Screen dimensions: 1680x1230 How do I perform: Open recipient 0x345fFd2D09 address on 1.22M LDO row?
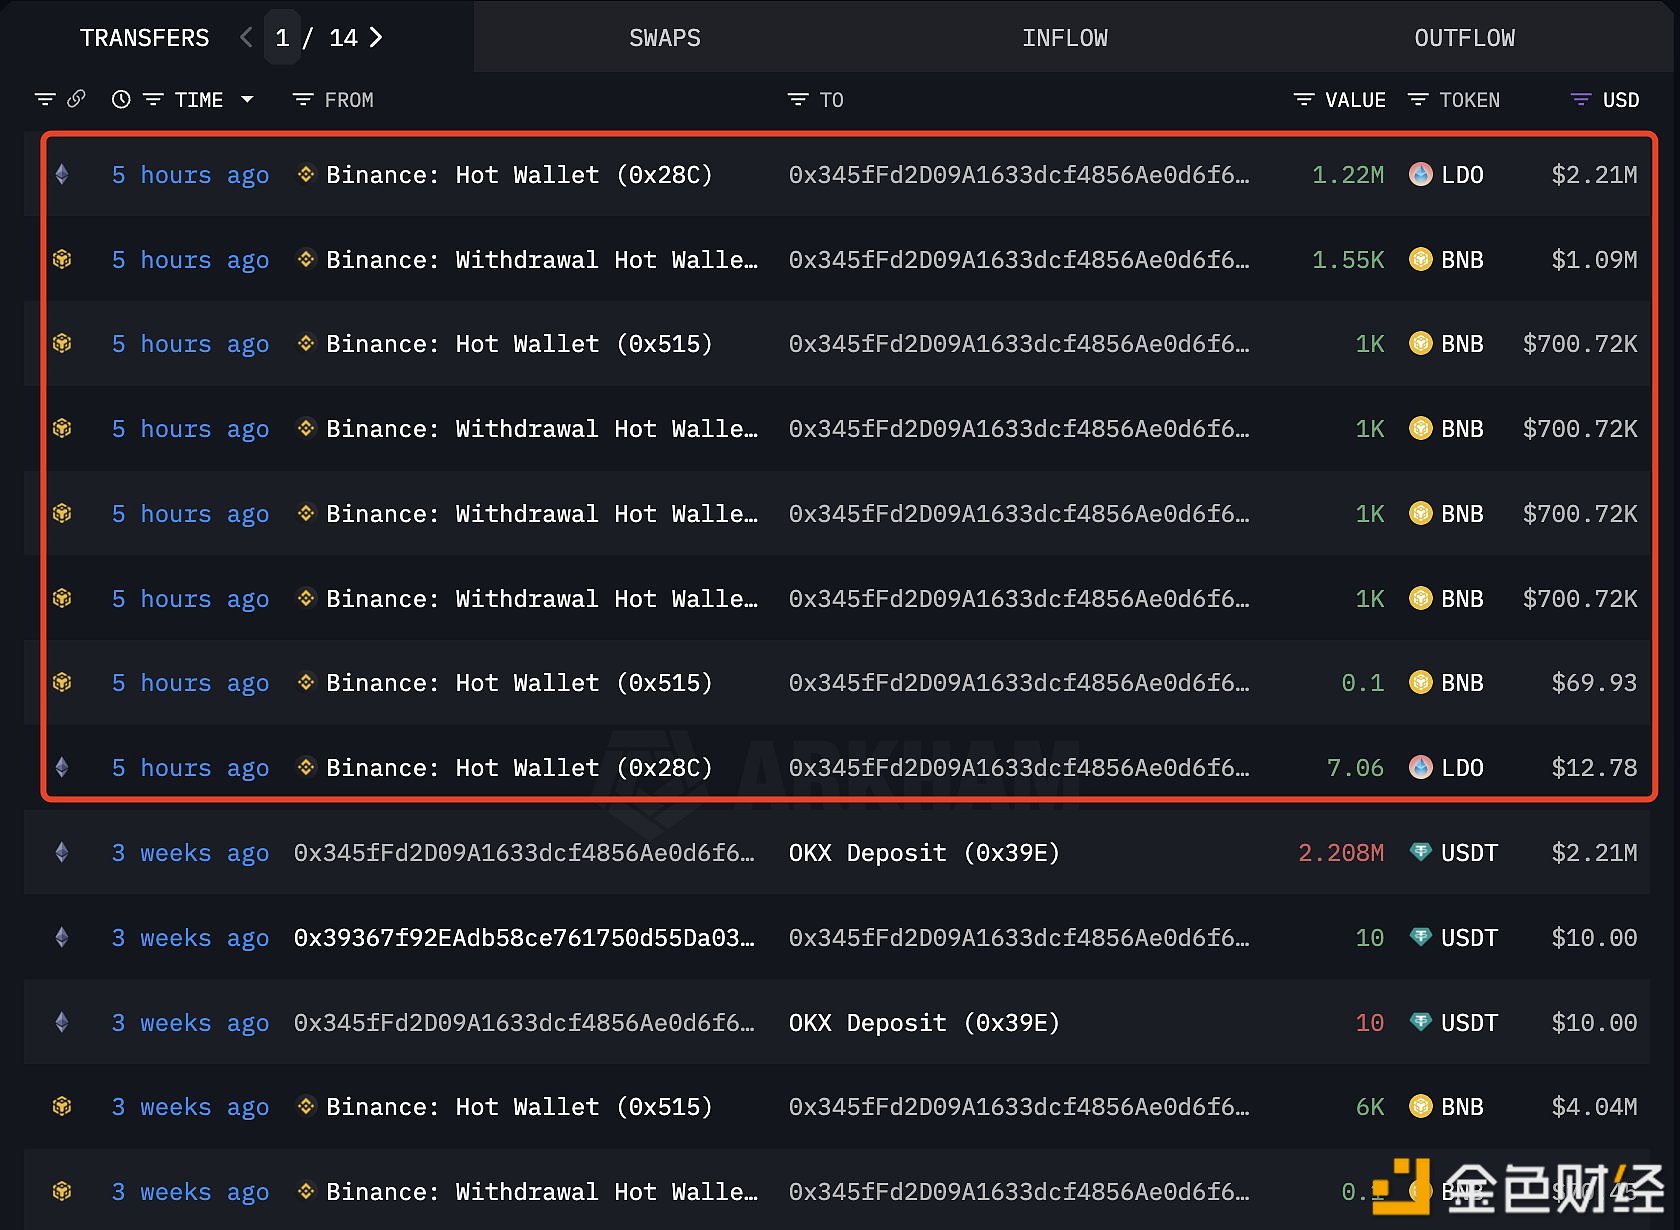1019,175
